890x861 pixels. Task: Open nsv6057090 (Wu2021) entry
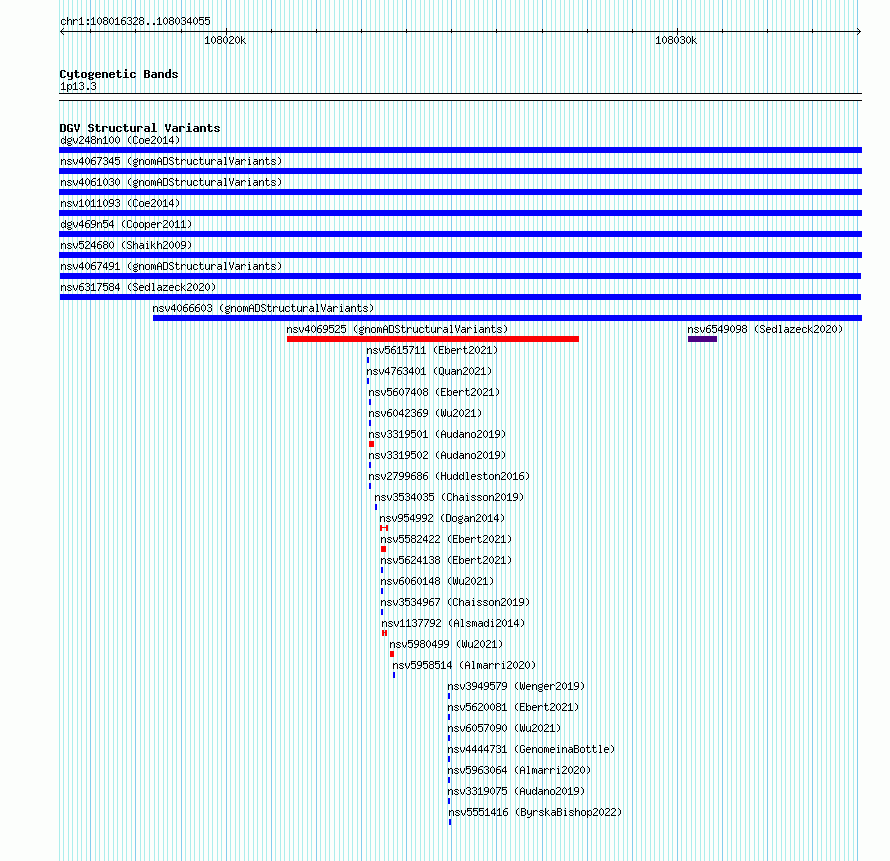(504, 728)
